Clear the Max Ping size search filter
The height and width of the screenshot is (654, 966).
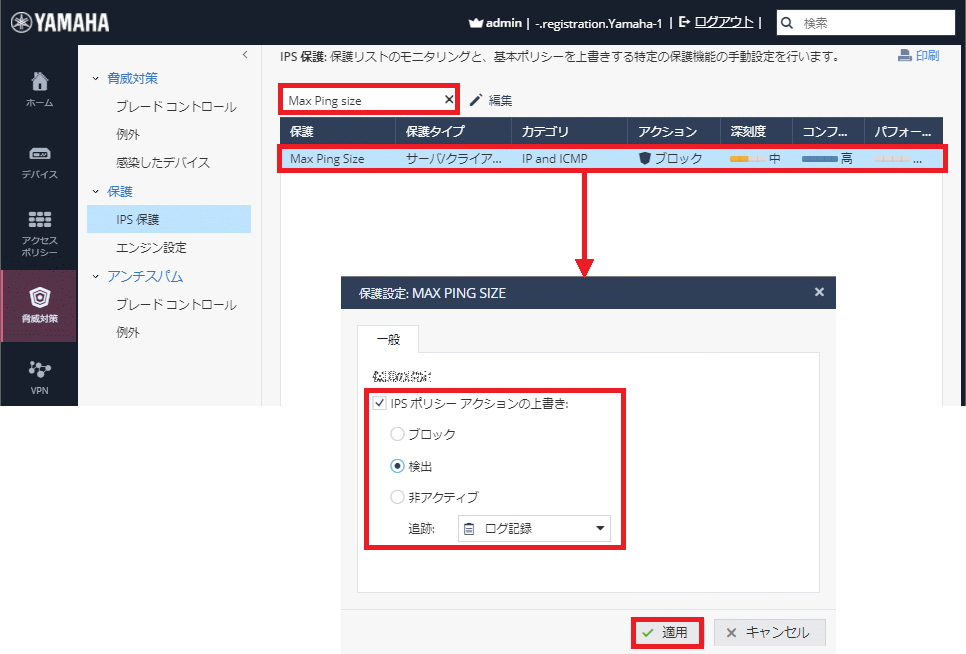[x=448, y=100]
